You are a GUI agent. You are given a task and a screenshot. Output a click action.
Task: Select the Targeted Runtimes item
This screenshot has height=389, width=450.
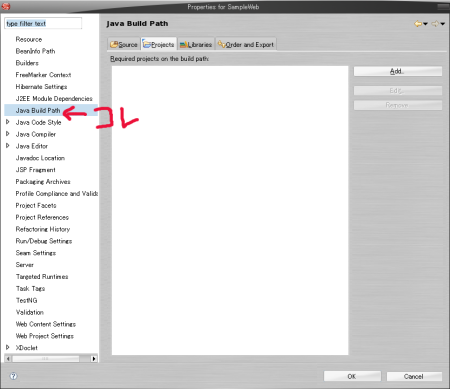pos(42,277)
